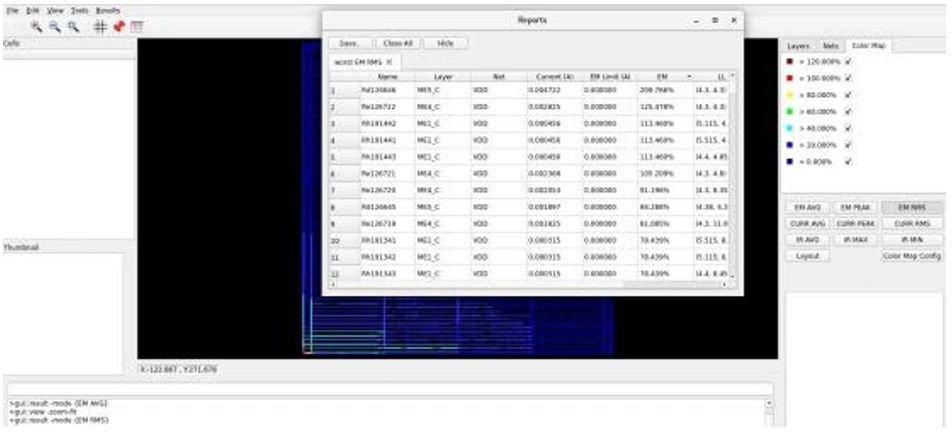Image resolution: width=952 pixels, height=433 pixels.
Task: Toggle the > 60.000% color map checkbox
Action: [848, 112]
